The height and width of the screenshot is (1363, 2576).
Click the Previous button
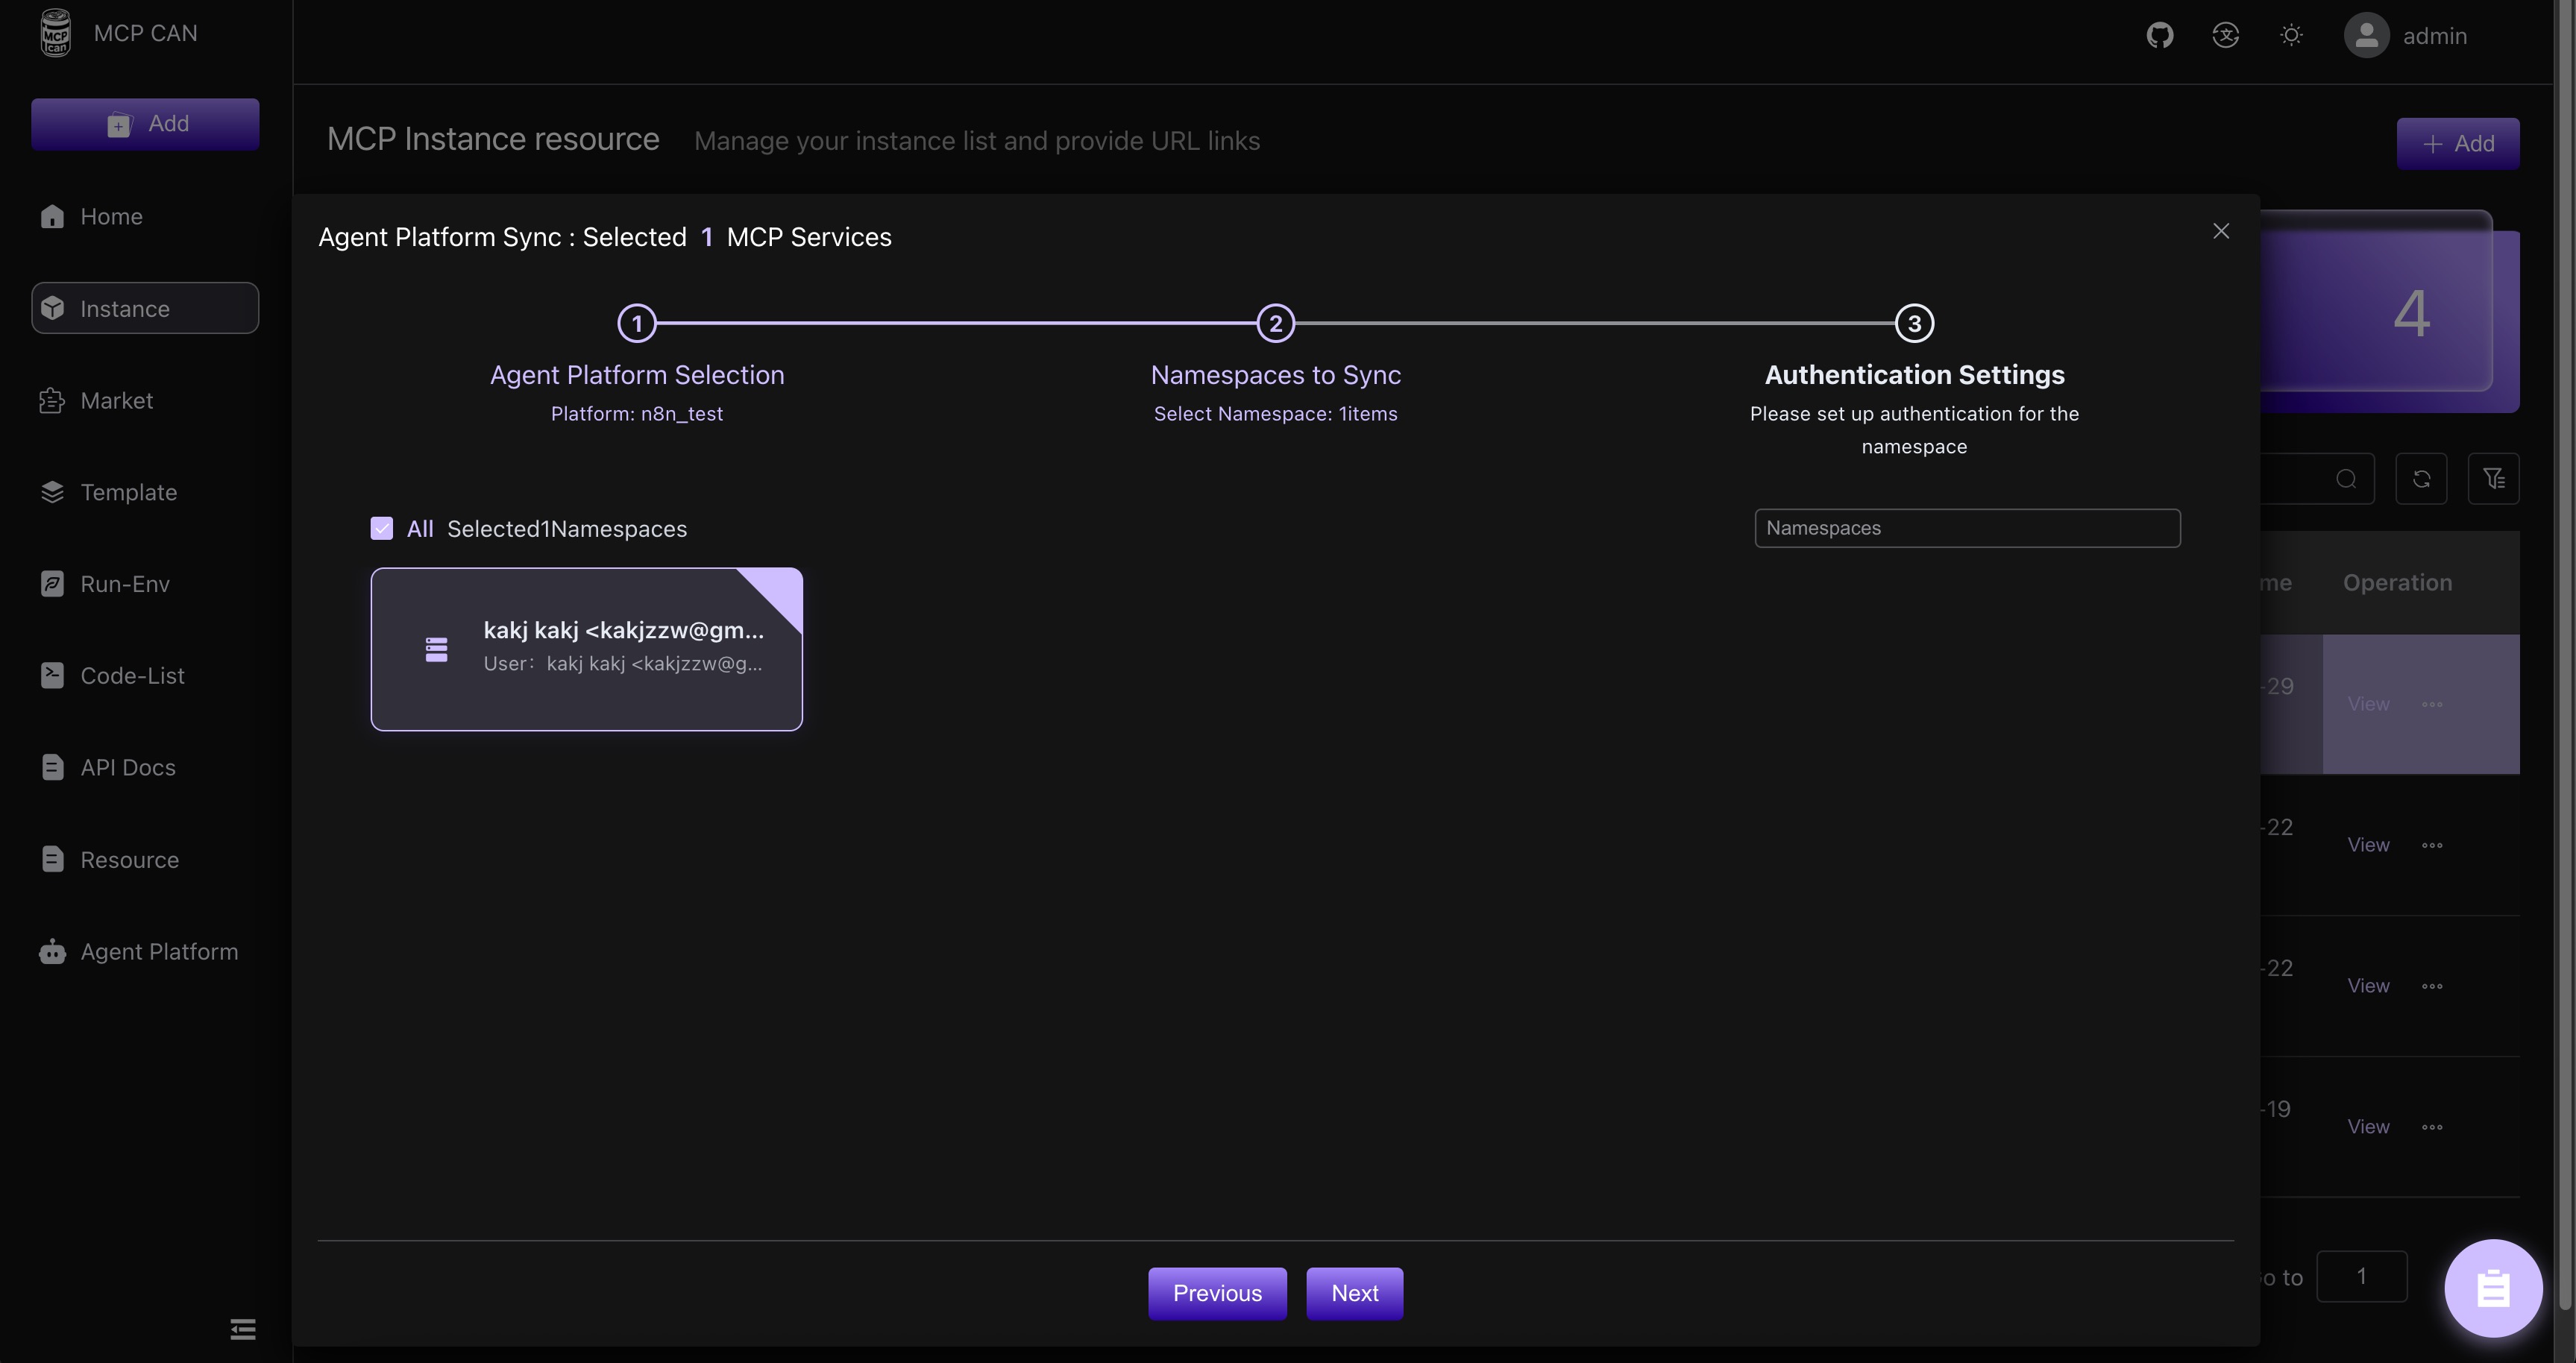pos(1217,1293)
